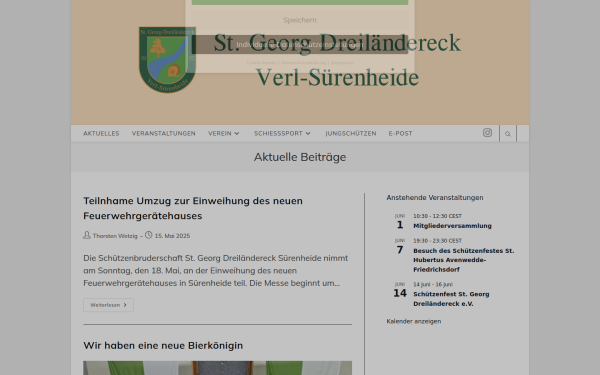Click the 15. Mai 2025 post date
Viewport: 600px width, 375px height.
pyautogui.click(x=172, y=236)
